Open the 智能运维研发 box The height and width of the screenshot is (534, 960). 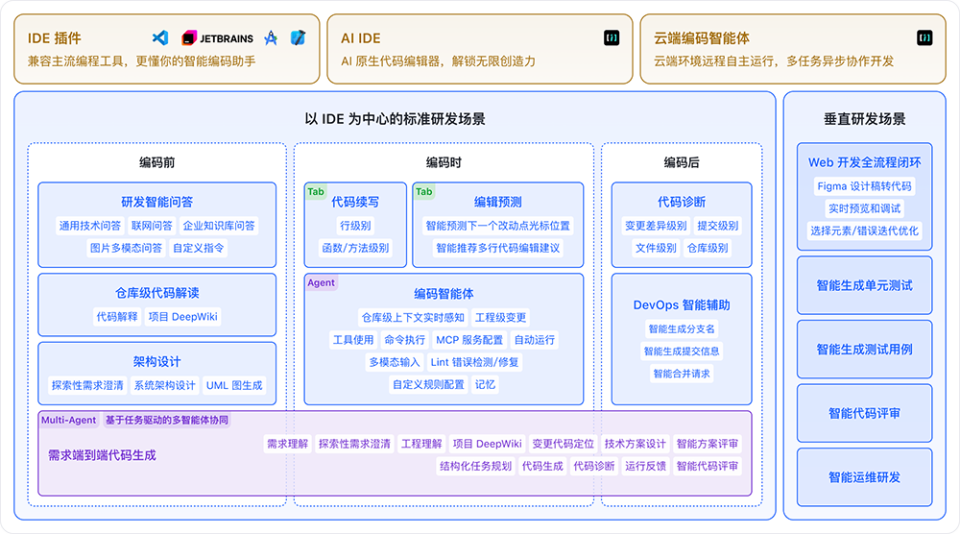[864, 477]
